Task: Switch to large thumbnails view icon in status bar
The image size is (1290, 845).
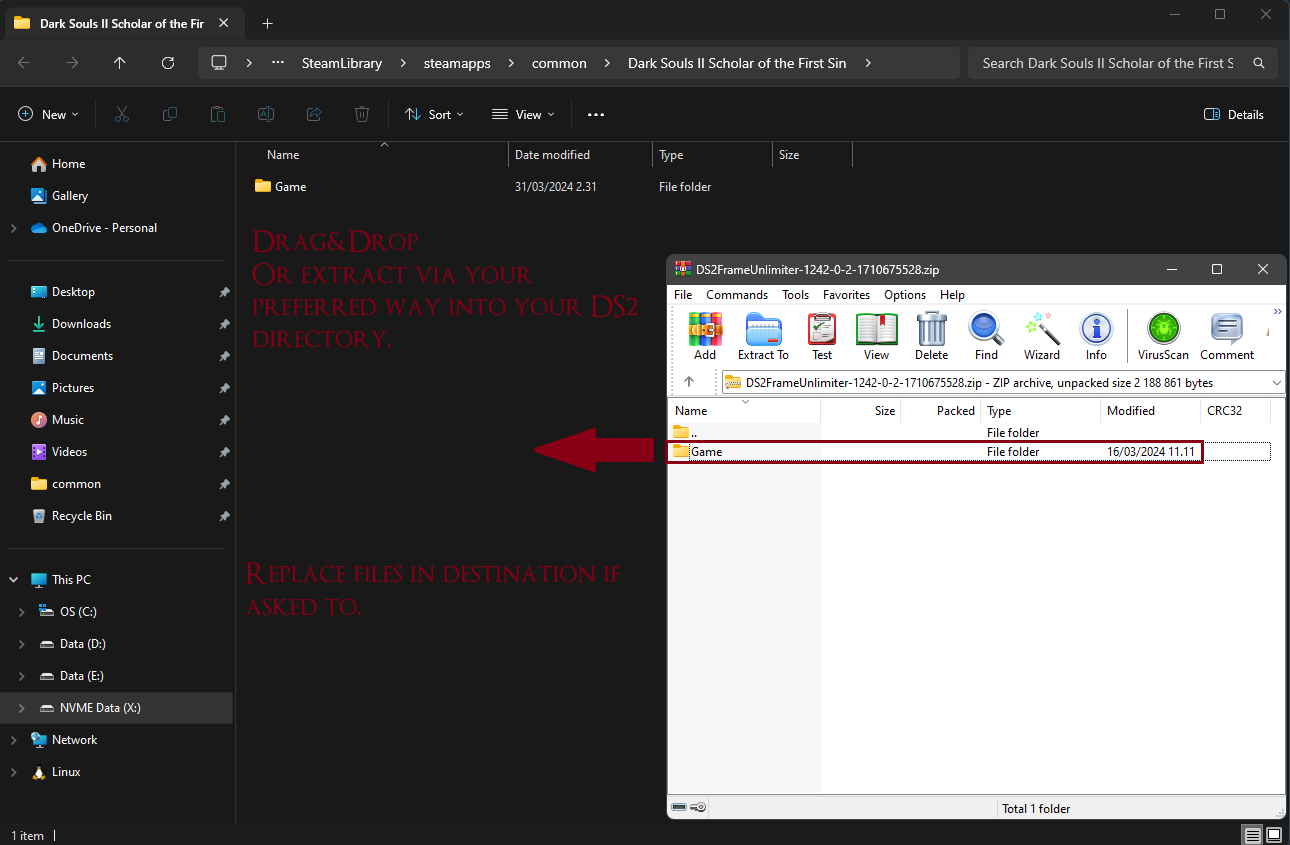Action: [x=1274, y=835]
